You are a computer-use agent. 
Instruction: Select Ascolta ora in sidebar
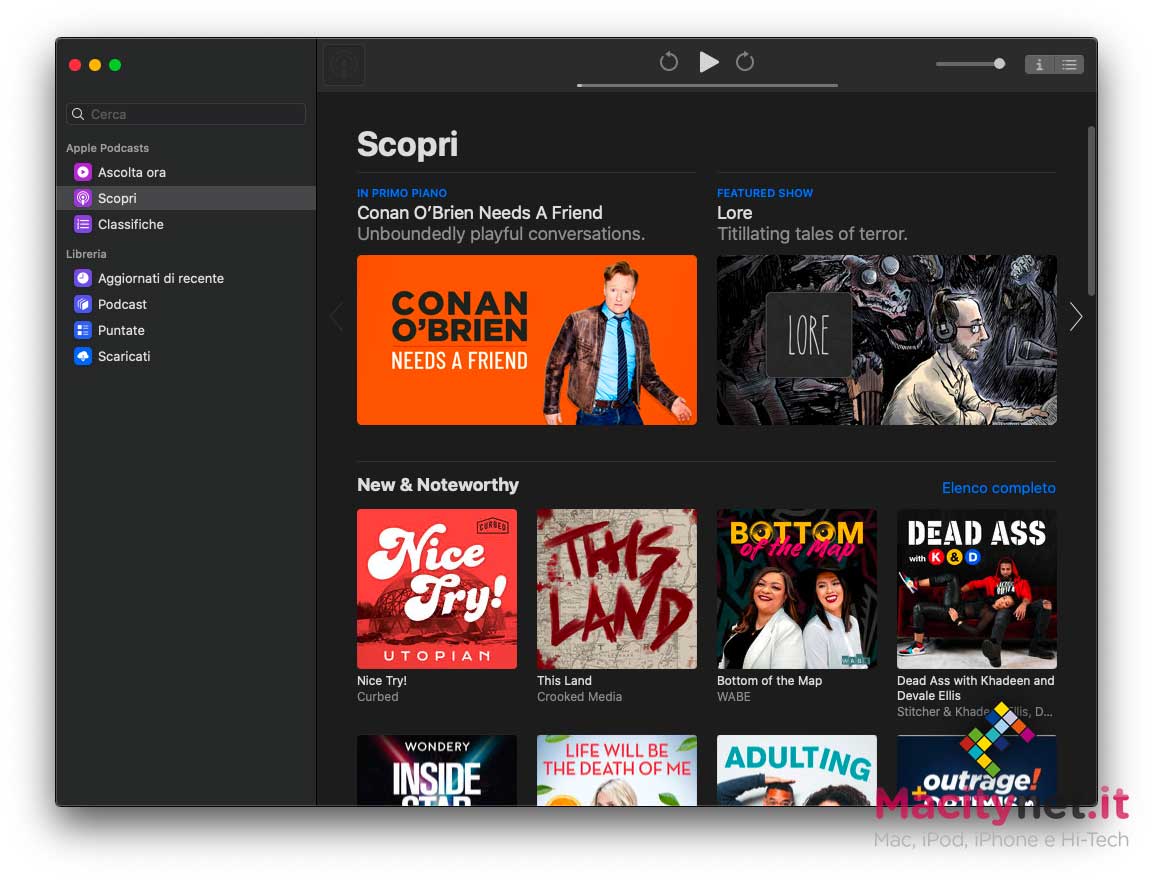[186, 172]
